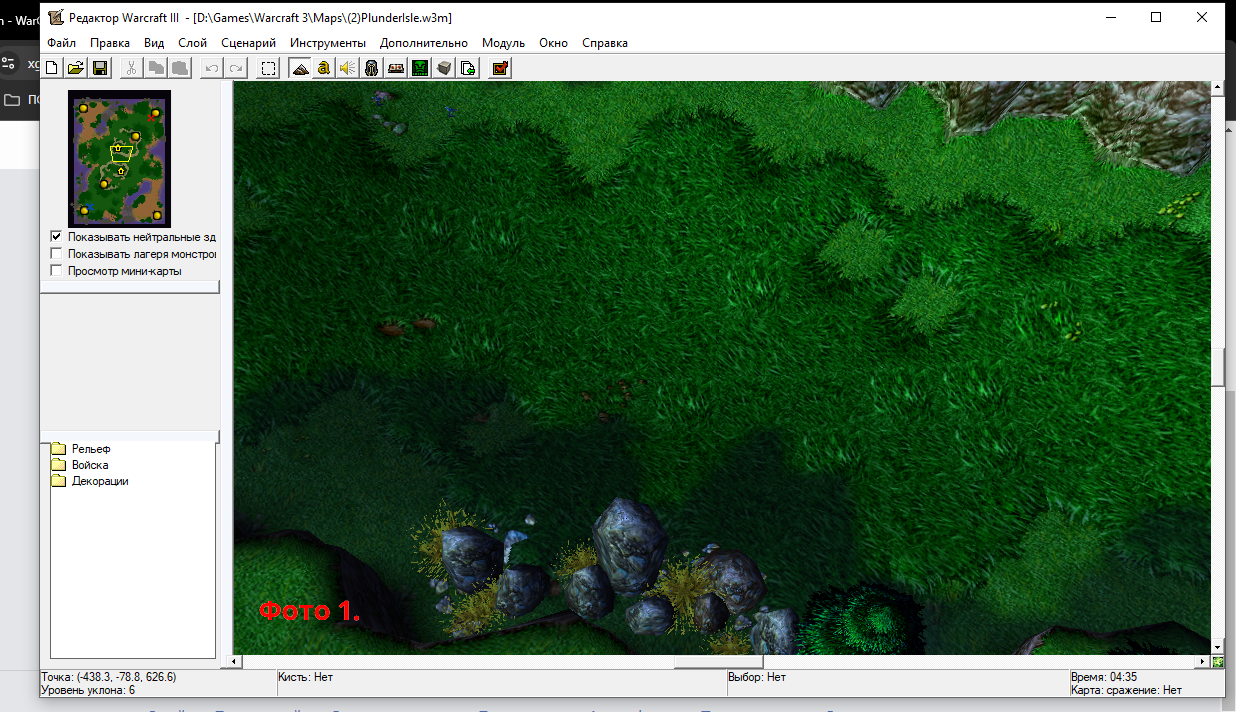This screenshot has width=1236, height=712.
Task: Open the Object Editor helmet icon
Action: (372, 68)
